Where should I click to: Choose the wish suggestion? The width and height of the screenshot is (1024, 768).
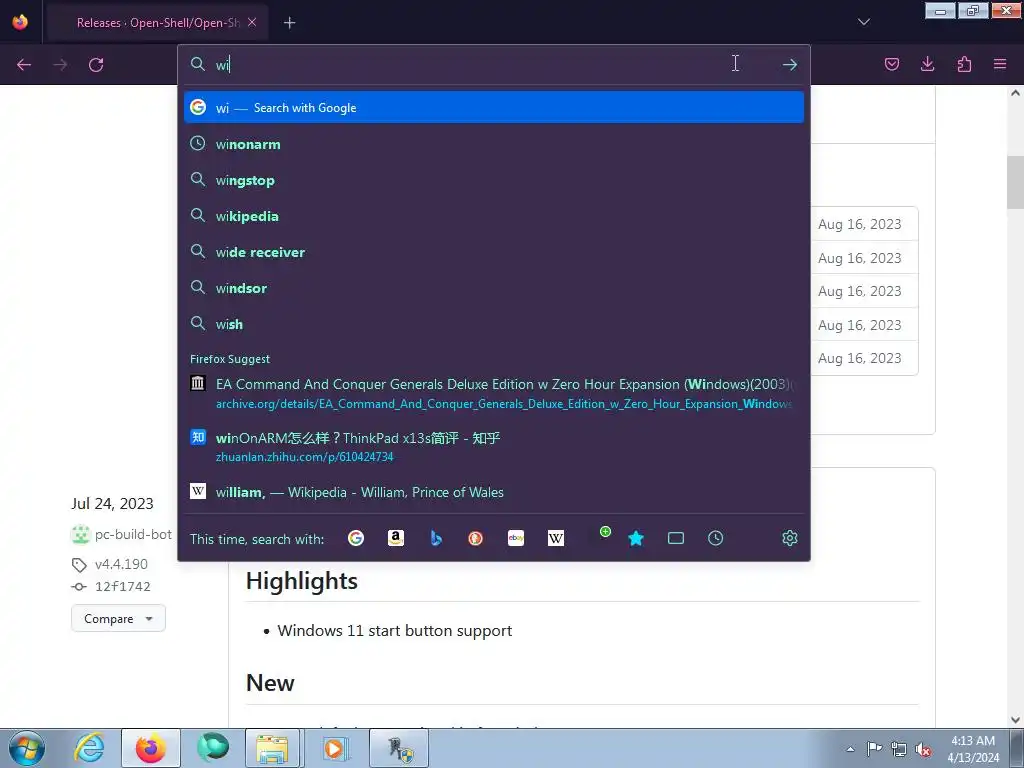[494, 324]
